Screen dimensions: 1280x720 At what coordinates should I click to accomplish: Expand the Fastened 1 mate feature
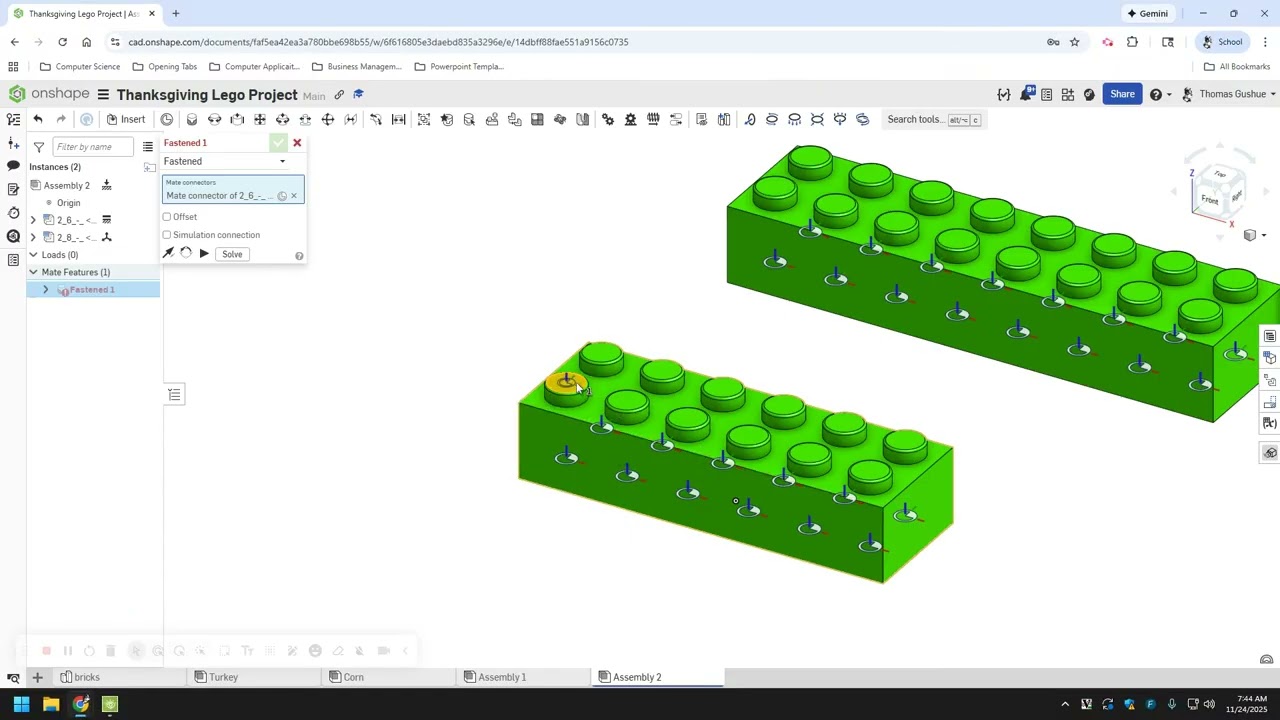coord(45,290)
